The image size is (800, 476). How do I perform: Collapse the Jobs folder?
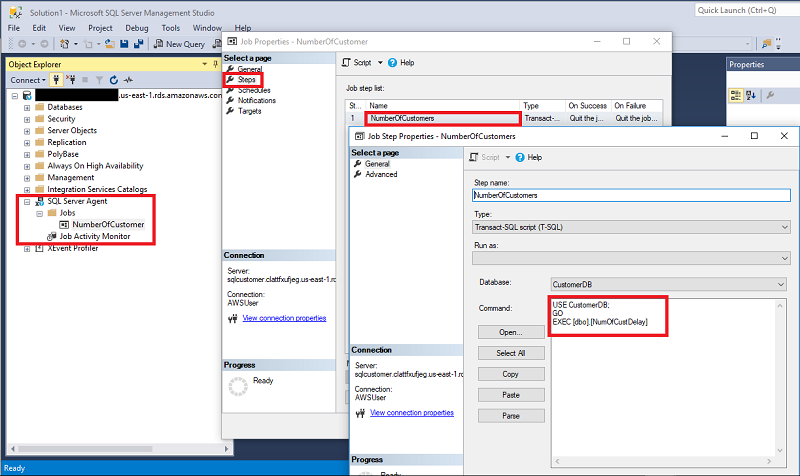coord(39,213)
